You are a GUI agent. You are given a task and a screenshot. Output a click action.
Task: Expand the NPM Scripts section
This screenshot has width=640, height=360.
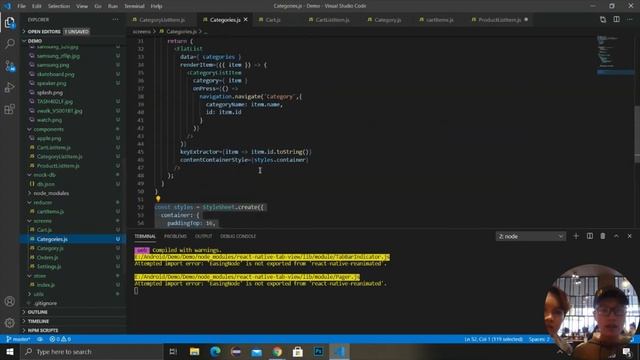coord(42,330)
